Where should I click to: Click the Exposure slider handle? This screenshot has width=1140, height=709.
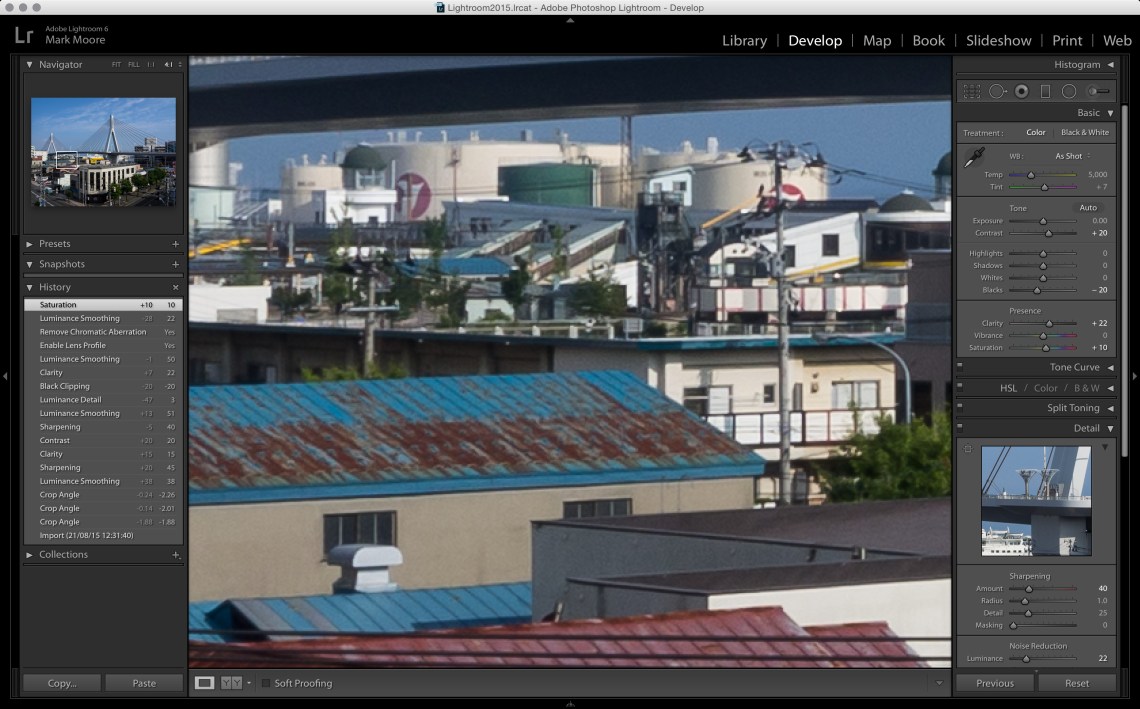pos(1043,221)
